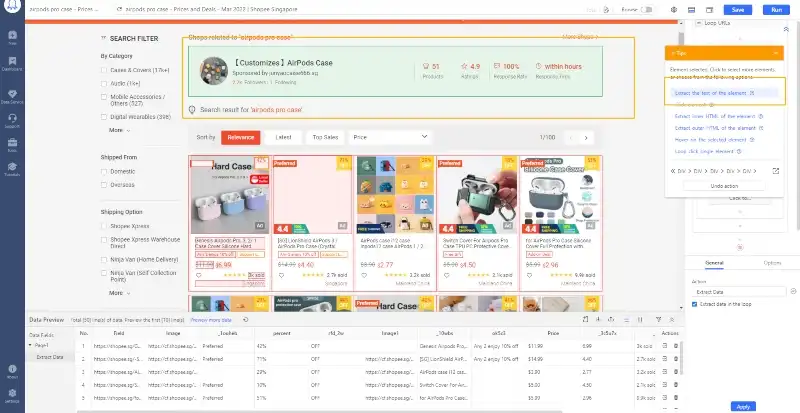The image size is (800, 413).
Task: Open Data Service in the sidebar
Action: pyautogui.click(x=12, y=96)
